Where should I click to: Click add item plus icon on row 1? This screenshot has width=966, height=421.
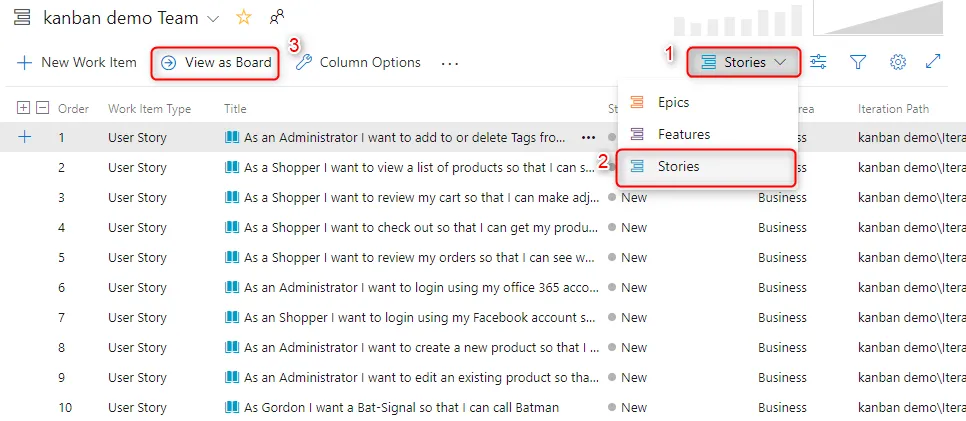click(x=24, y=138)
